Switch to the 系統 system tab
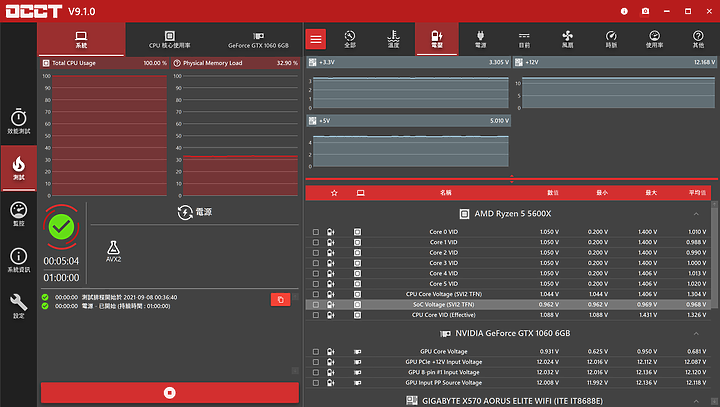The width and height of the screenshot is (720, 407). (81, 40)
